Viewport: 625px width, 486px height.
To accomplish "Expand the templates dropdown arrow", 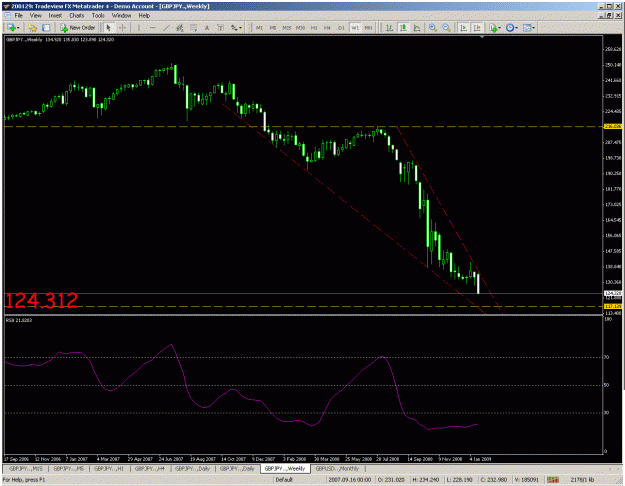I will 534,28.
